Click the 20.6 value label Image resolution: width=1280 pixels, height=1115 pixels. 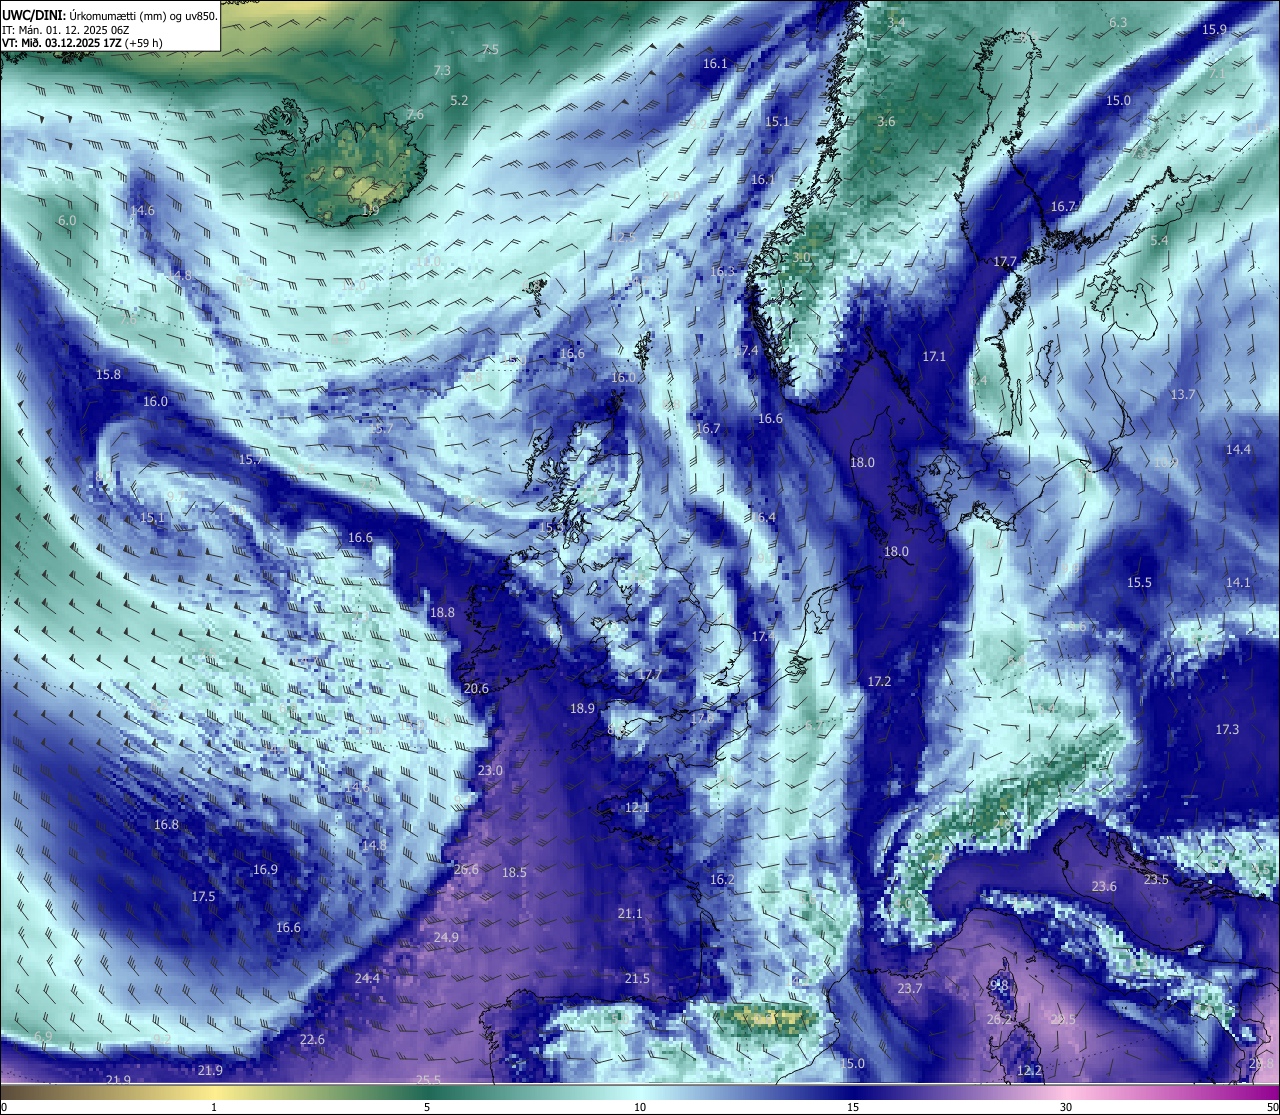(476, 688)
